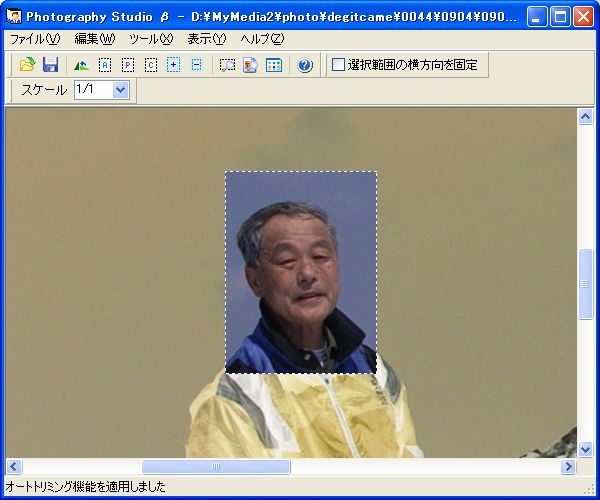Open help via the blue question mark icon

click(x=305, y=65)
